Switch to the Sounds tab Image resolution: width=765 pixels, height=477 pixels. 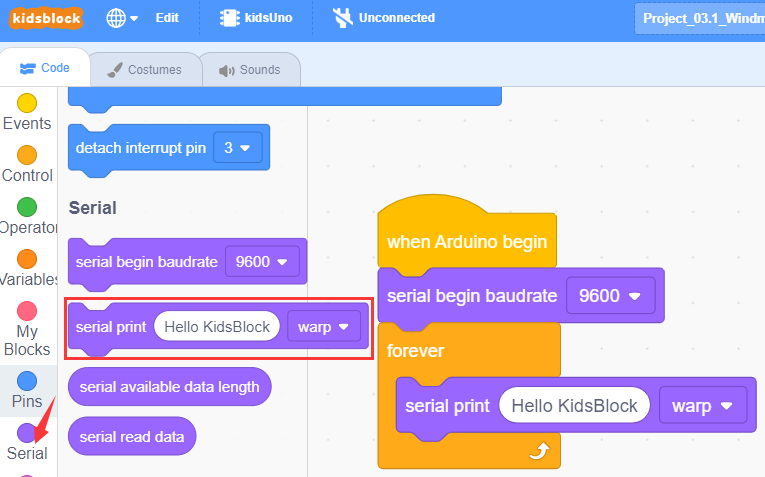click(250, 70)
